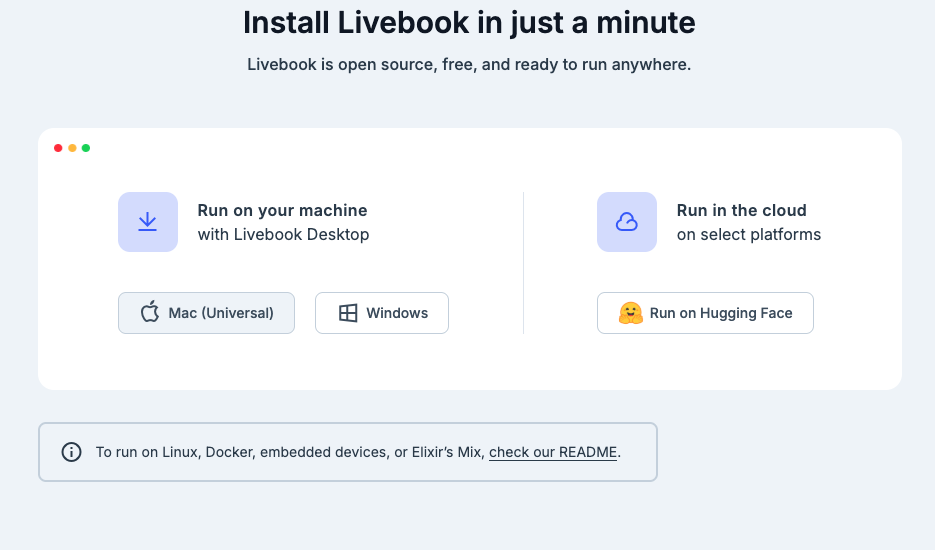Select the "Run in the cloud" heading
The image size is (935, 550).
coord(741,211)
